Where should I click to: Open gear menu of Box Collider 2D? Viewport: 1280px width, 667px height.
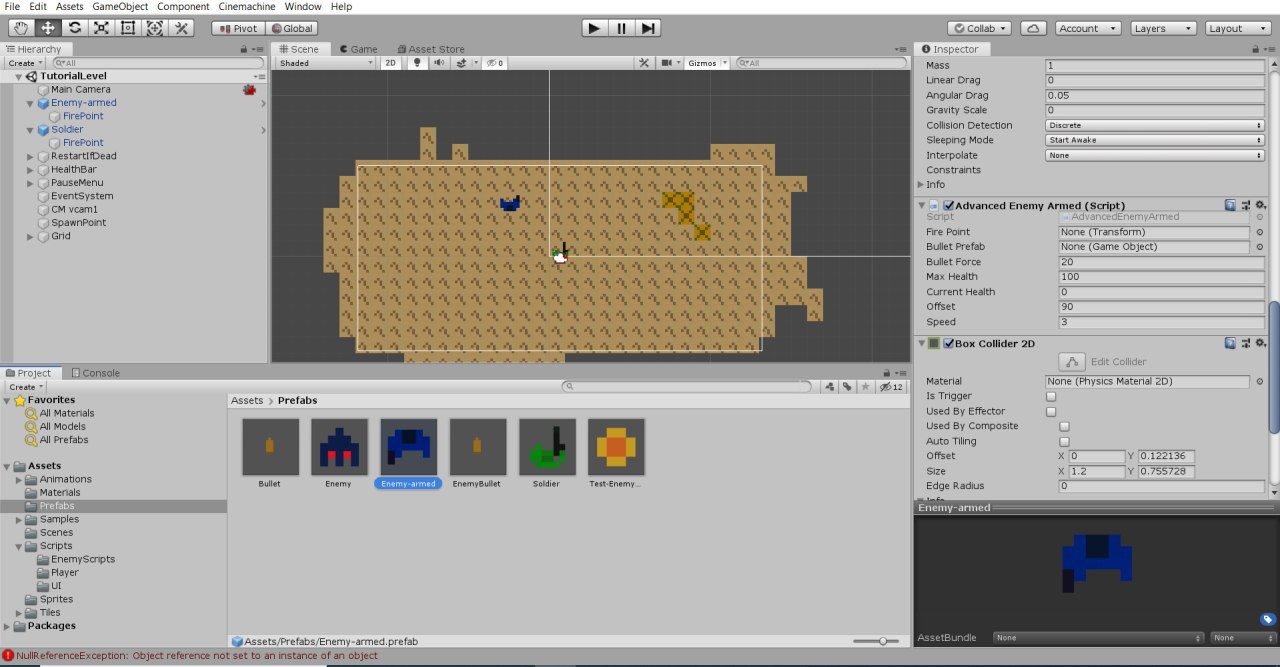tap(1260, 343)
